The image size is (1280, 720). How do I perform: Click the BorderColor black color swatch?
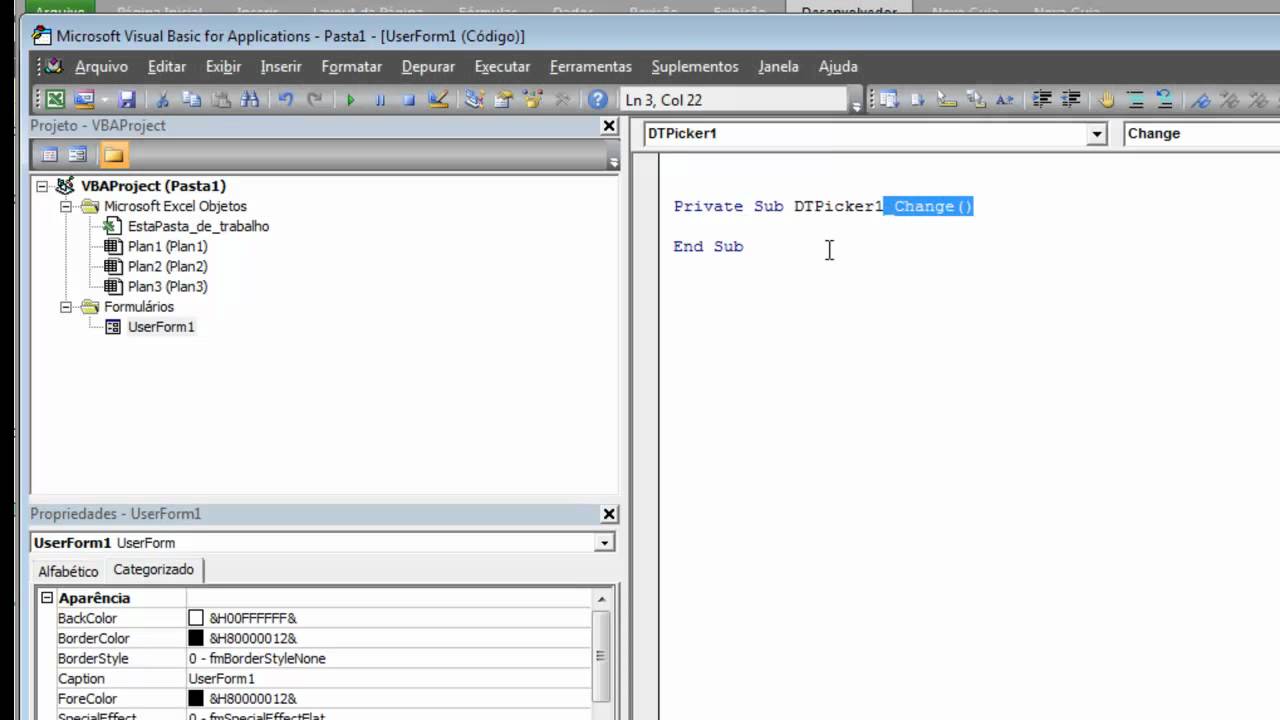(x=196, y=639)
